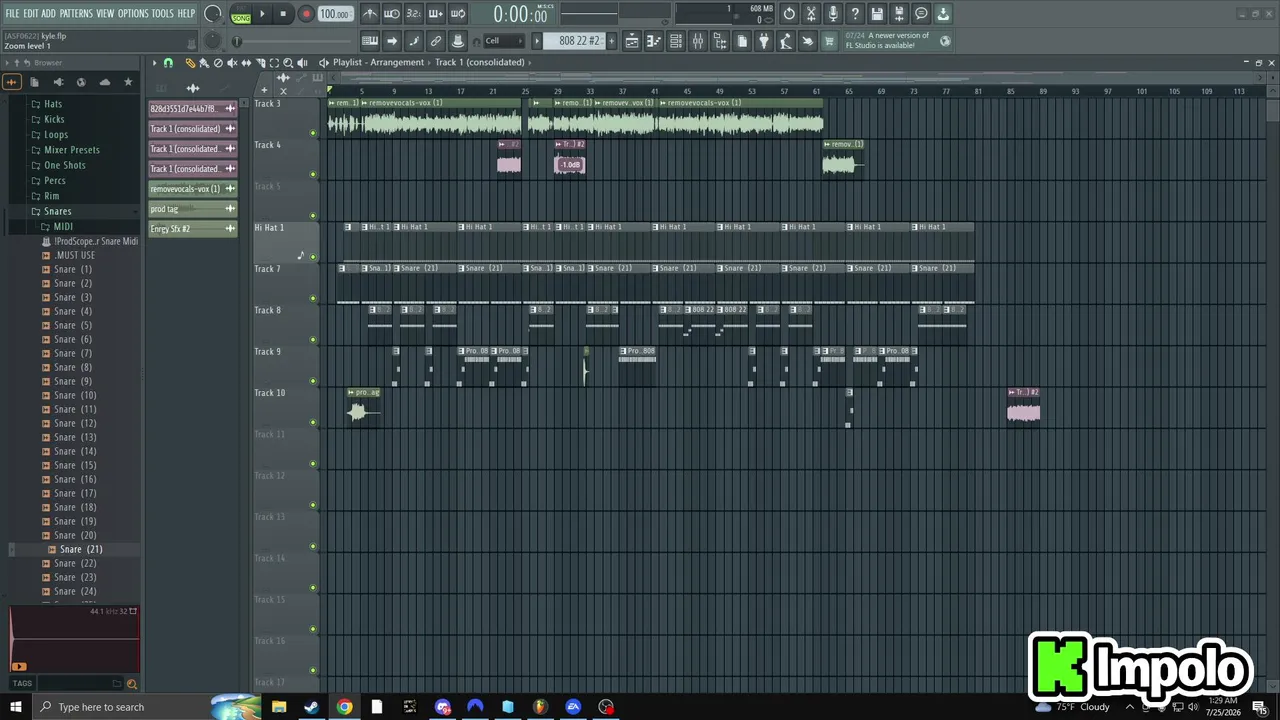
Task: Open the plugin picker plug icon
Action: click(x=764, y=41)
